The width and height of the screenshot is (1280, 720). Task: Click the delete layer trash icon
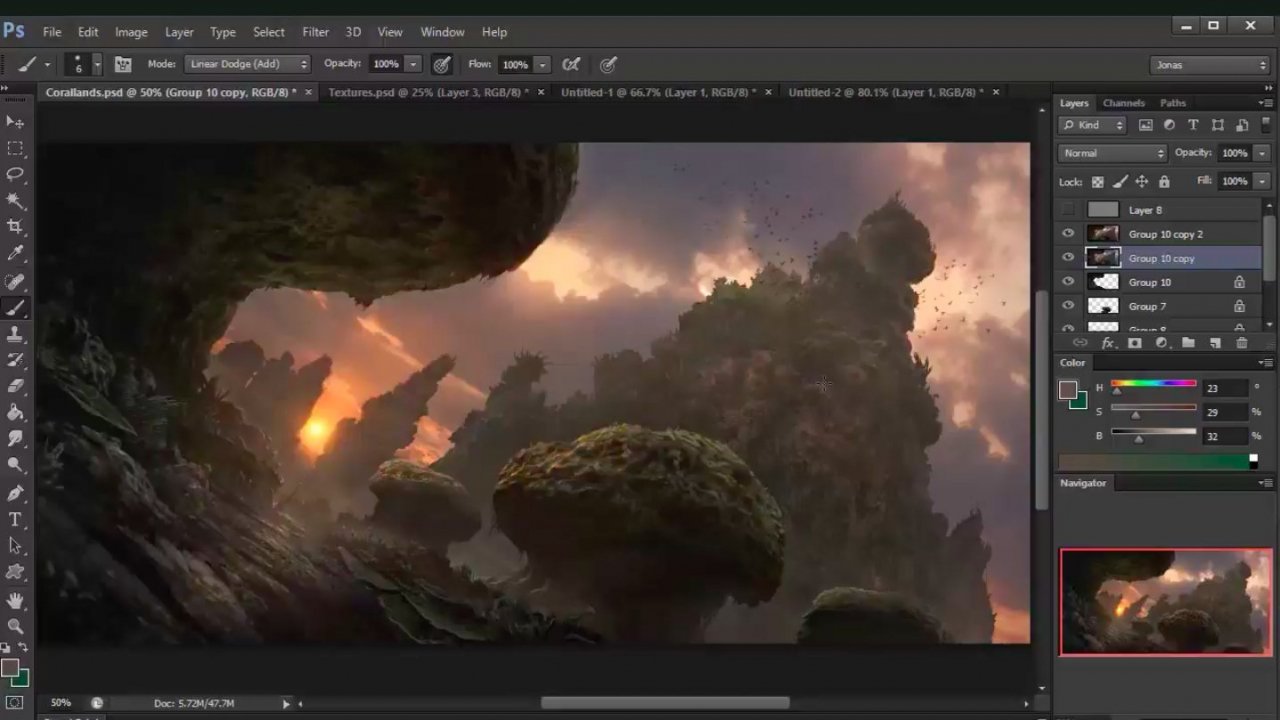pos(1242,342)
